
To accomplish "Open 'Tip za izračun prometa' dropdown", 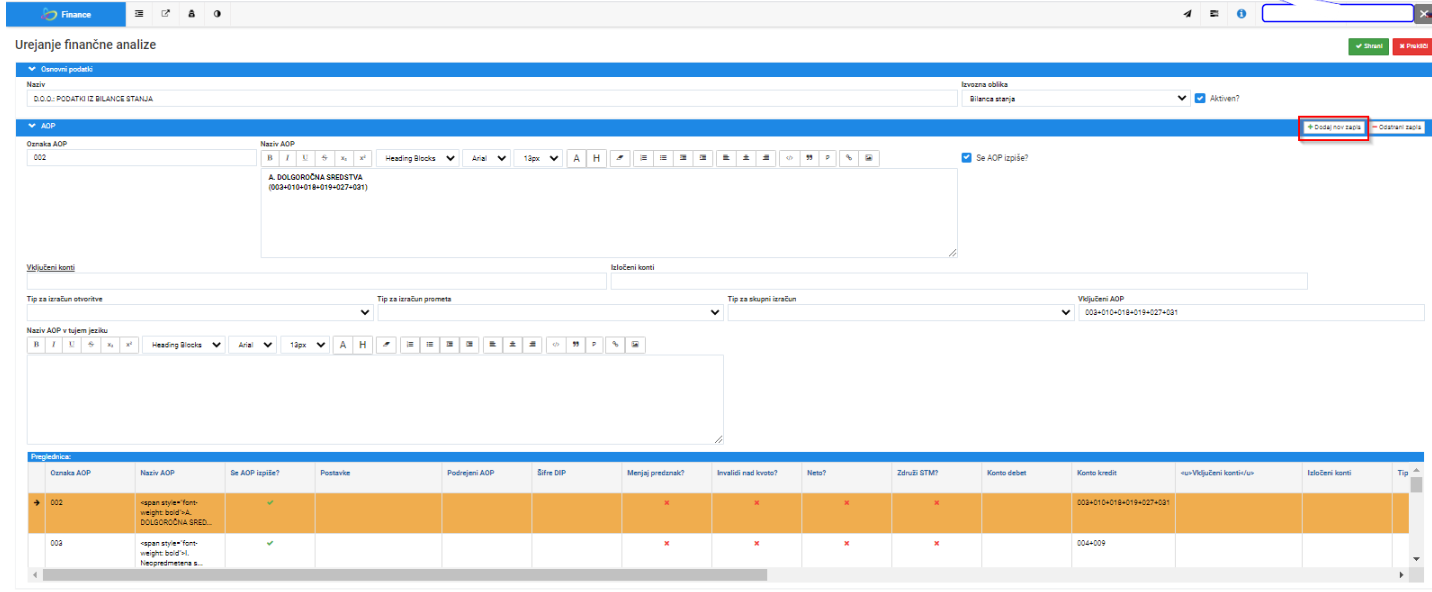I will tap(550, 312).
